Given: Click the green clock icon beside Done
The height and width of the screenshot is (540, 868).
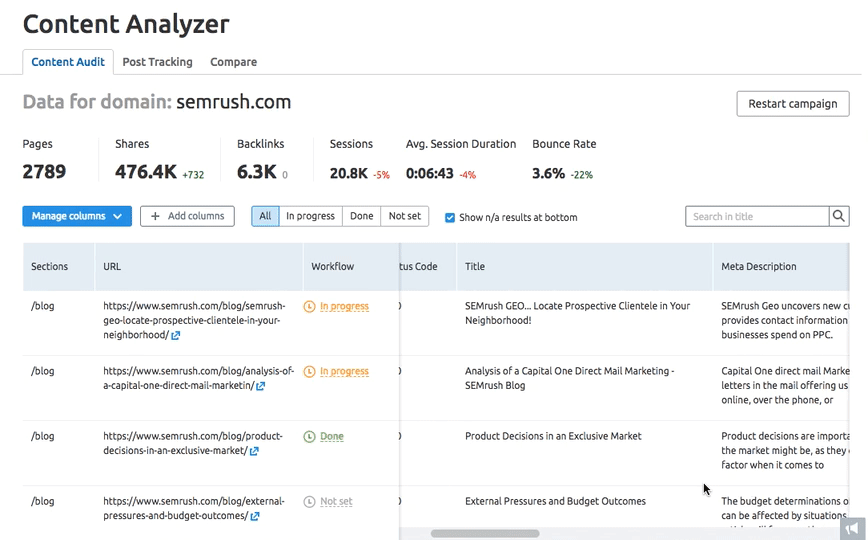Looking at the screenshot, I should pyautogui.click(x=310, y=437).
